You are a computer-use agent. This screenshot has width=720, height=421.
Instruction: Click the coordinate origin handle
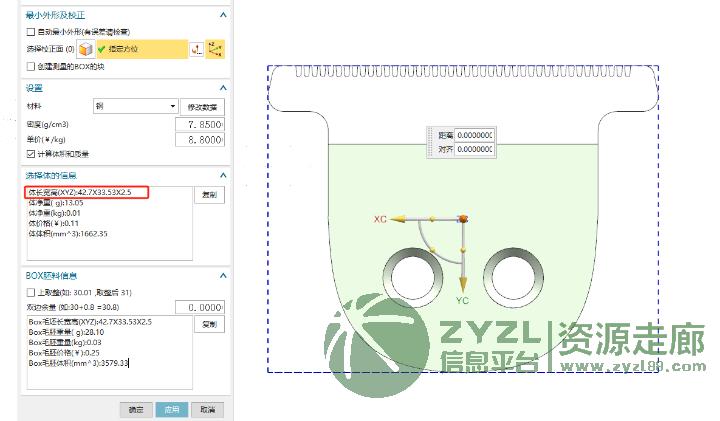pyautogui.click(x=463, y=217)
